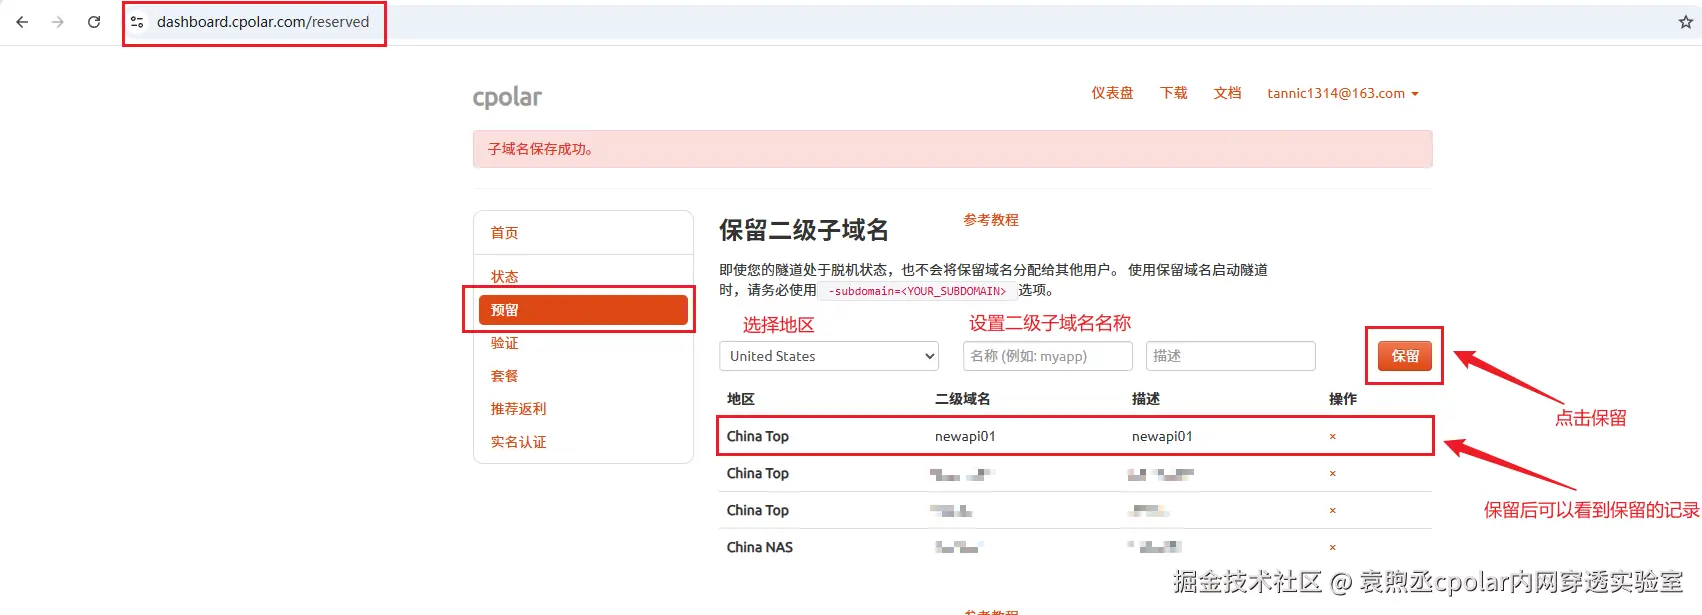Viewport: 1702px width, 615px height.
Task: Open the 下载 nav link
Action: (x=1173, y=93)
